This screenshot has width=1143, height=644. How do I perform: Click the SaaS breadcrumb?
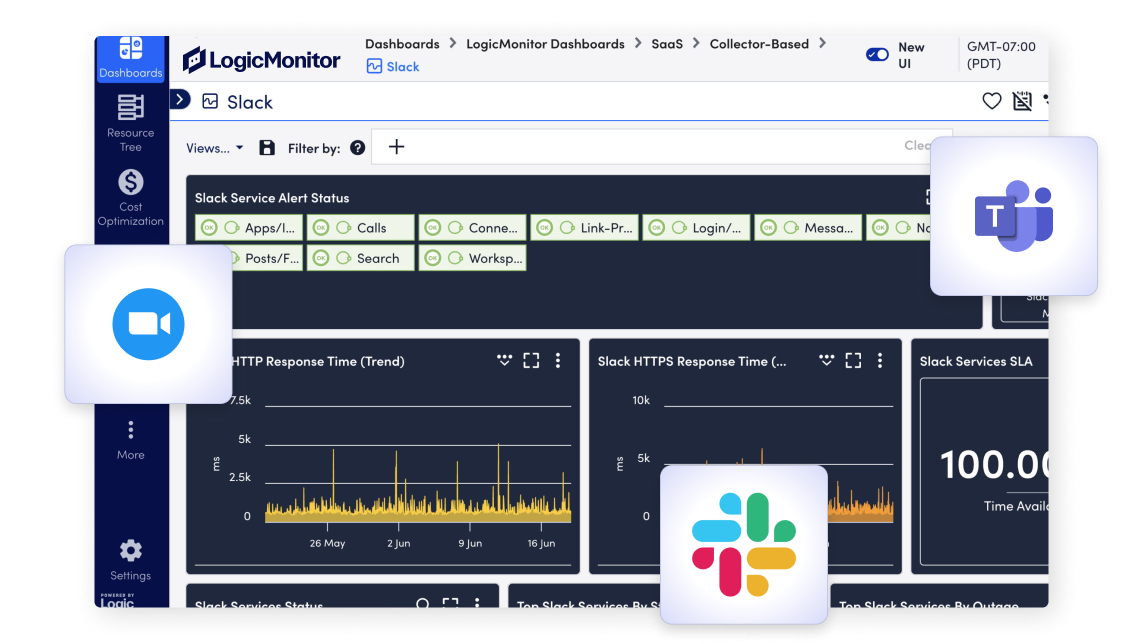tap(667, 44)
